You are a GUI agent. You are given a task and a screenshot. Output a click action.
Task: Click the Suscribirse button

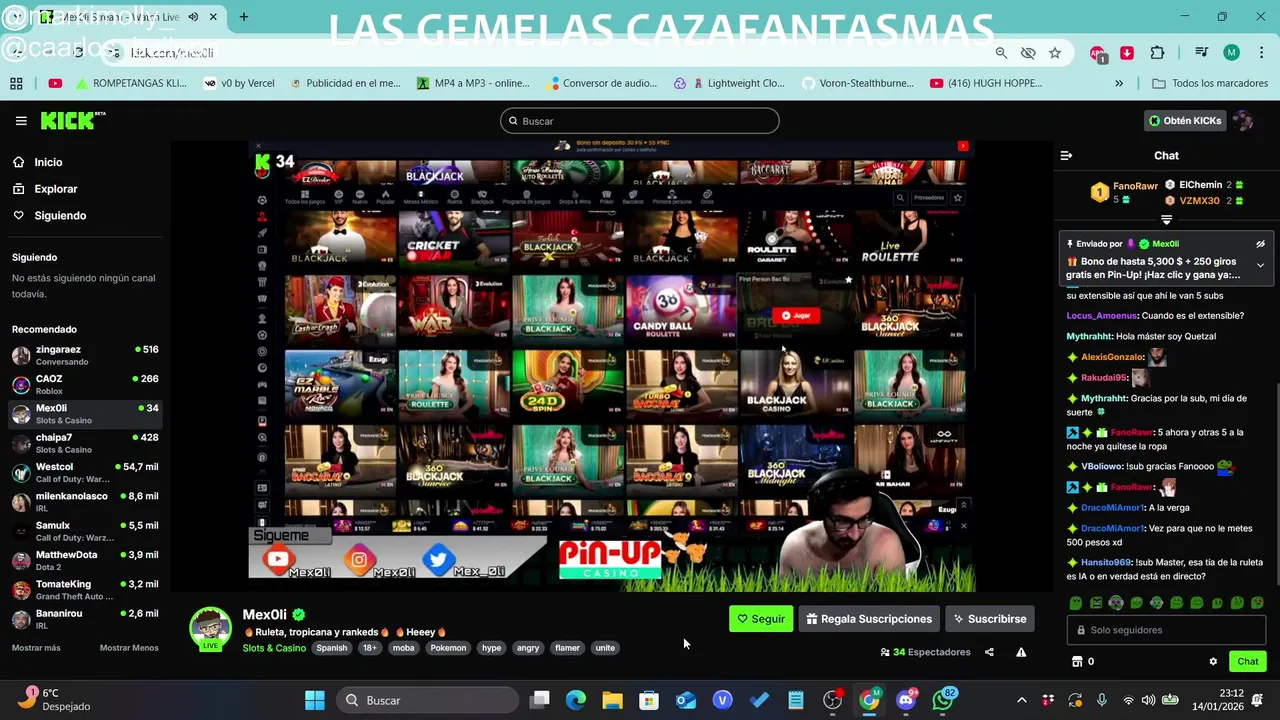tap(989, 619)
